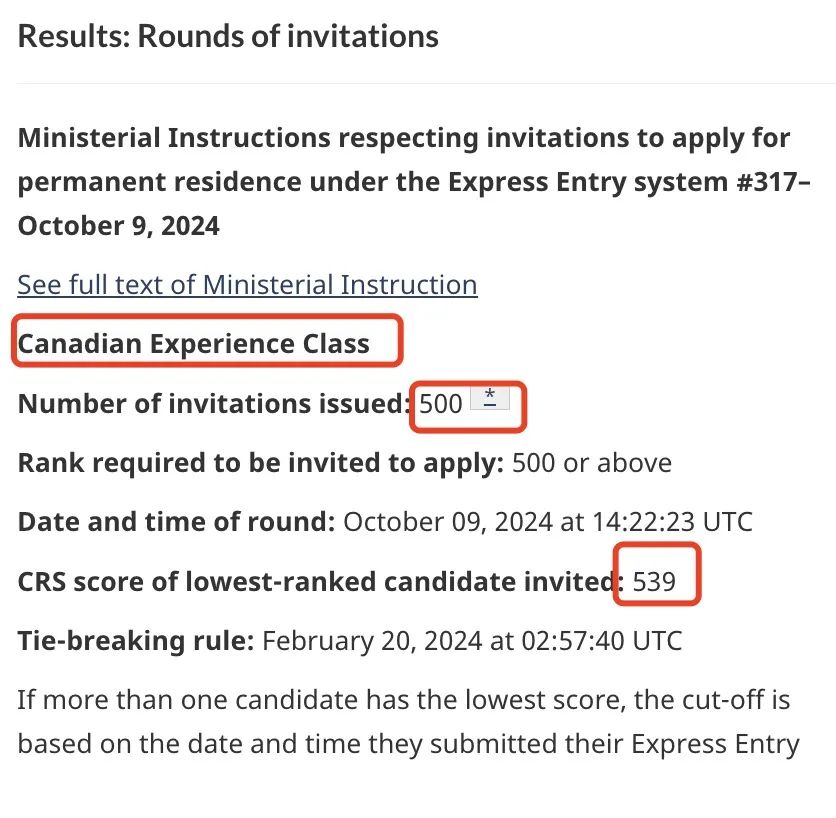Click the Date and time of round label
Screen dimensions: 836x818
click(176, 522)
